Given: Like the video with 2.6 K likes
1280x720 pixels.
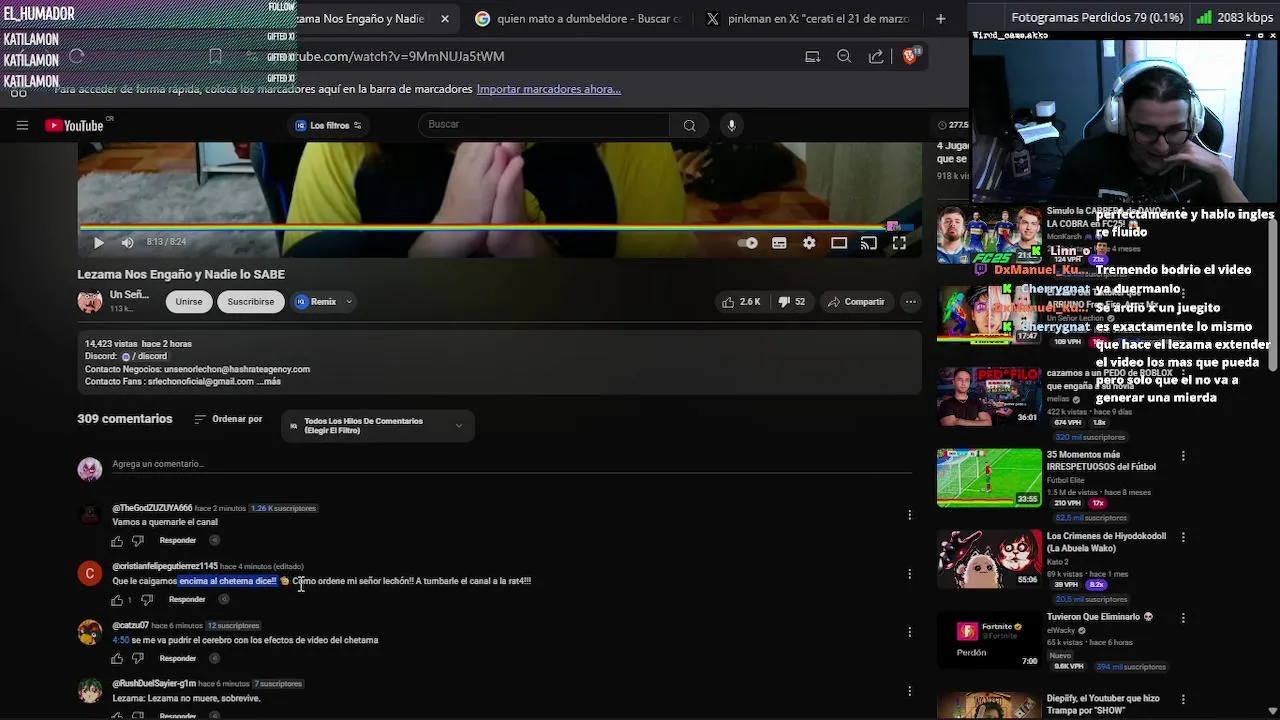Looking at the screenshot, I should coord(741,301).
